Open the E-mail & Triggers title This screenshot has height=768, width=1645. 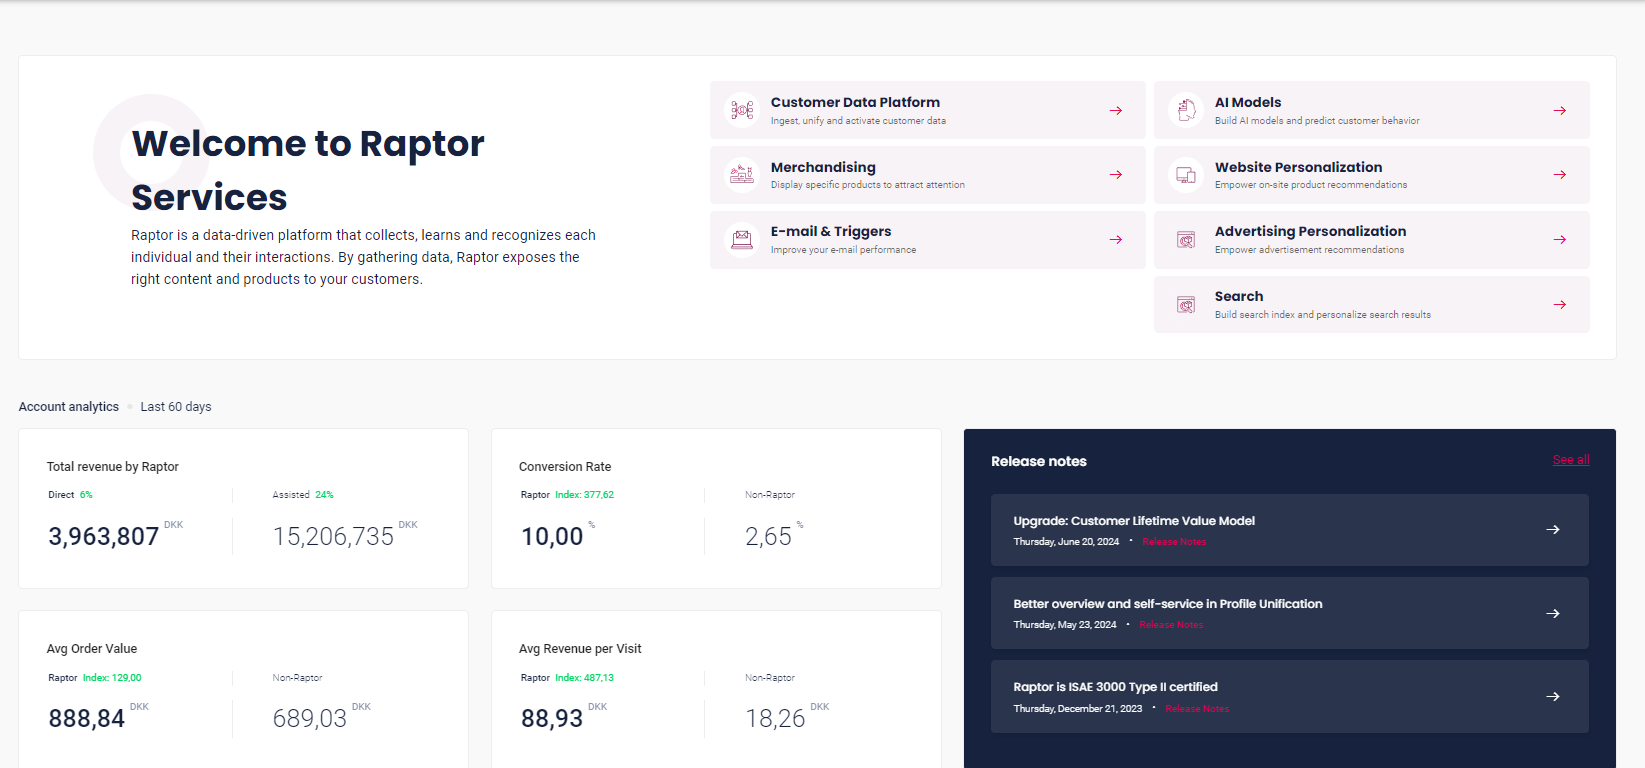[x=831, y=231]
